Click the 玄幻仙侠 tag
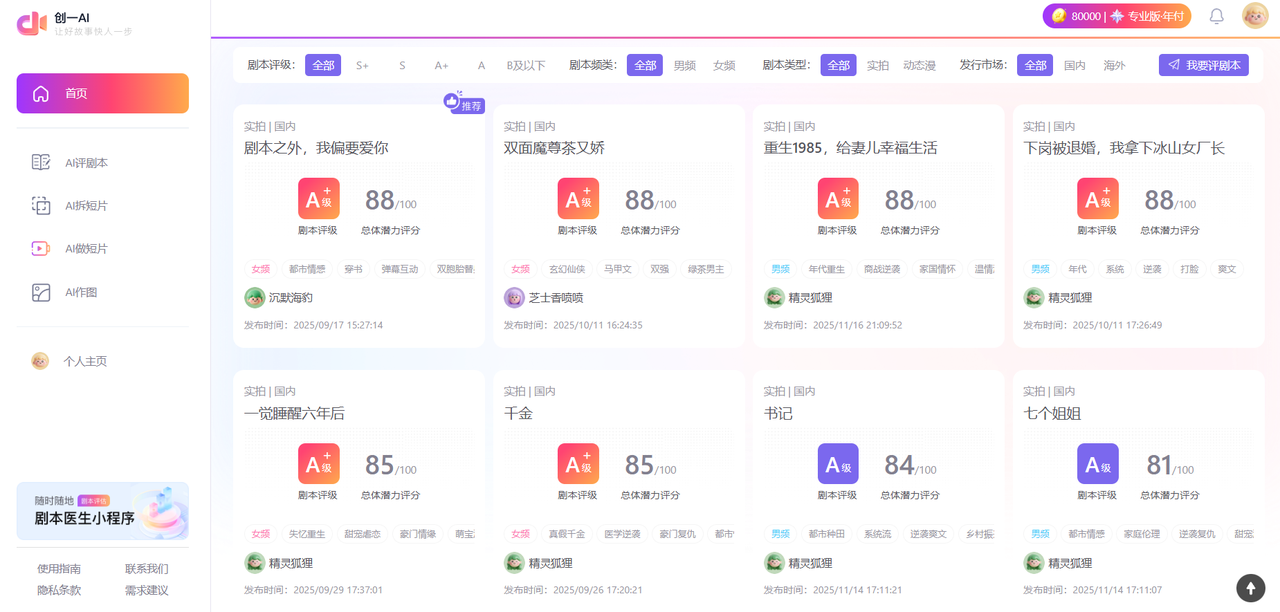 tap(565, 269)
